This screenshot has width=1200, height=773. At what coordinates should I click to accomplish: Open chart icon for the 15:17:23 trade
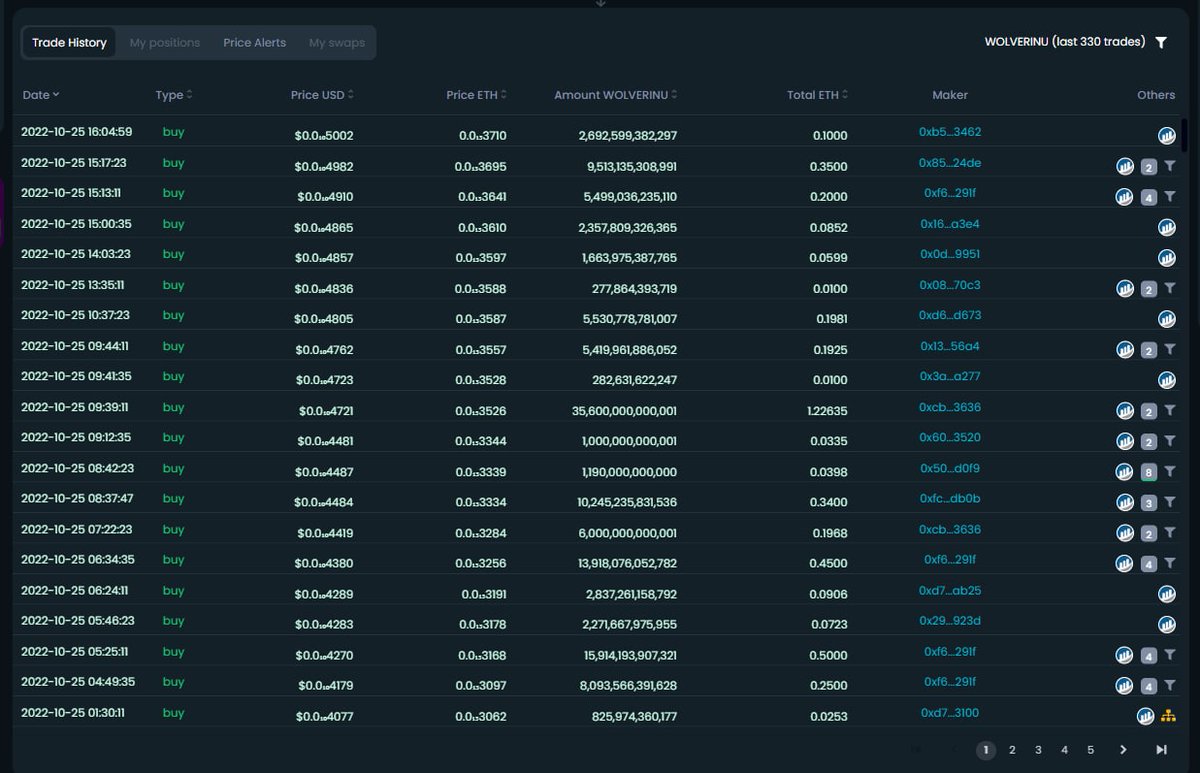click(1125, 166)
